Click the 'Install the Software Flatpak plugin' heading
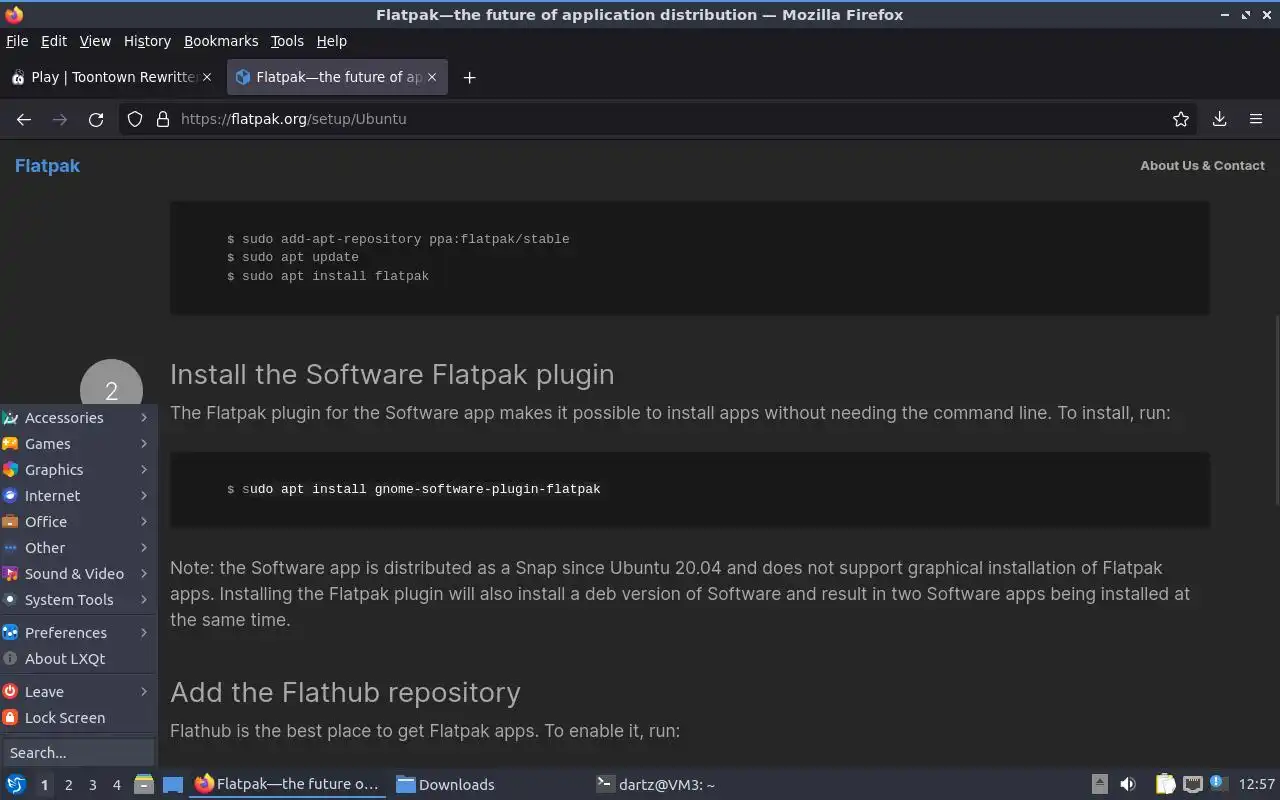 pyautogui.click(x=392, y=374)
